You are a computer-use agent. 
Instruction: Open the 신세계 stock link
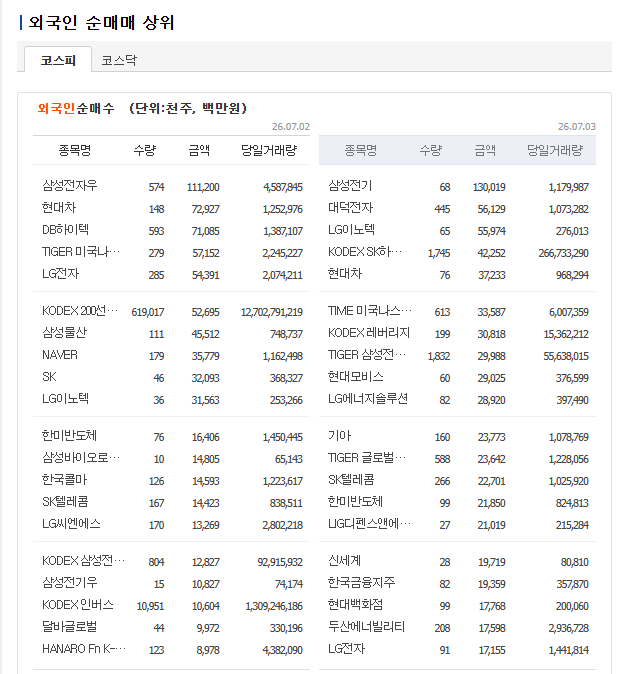coord(344,561)
